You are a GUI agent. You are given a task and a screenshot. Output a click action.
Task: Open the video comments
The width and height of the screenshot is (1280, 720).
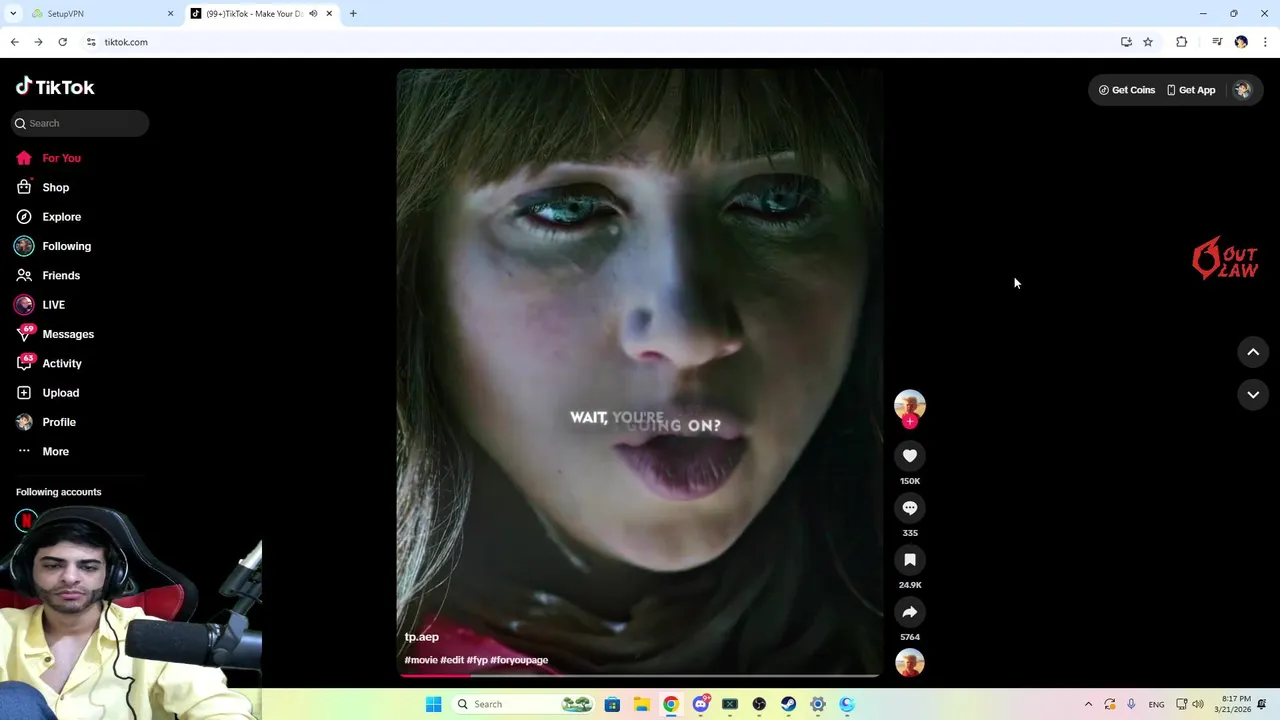pos(910,508)
